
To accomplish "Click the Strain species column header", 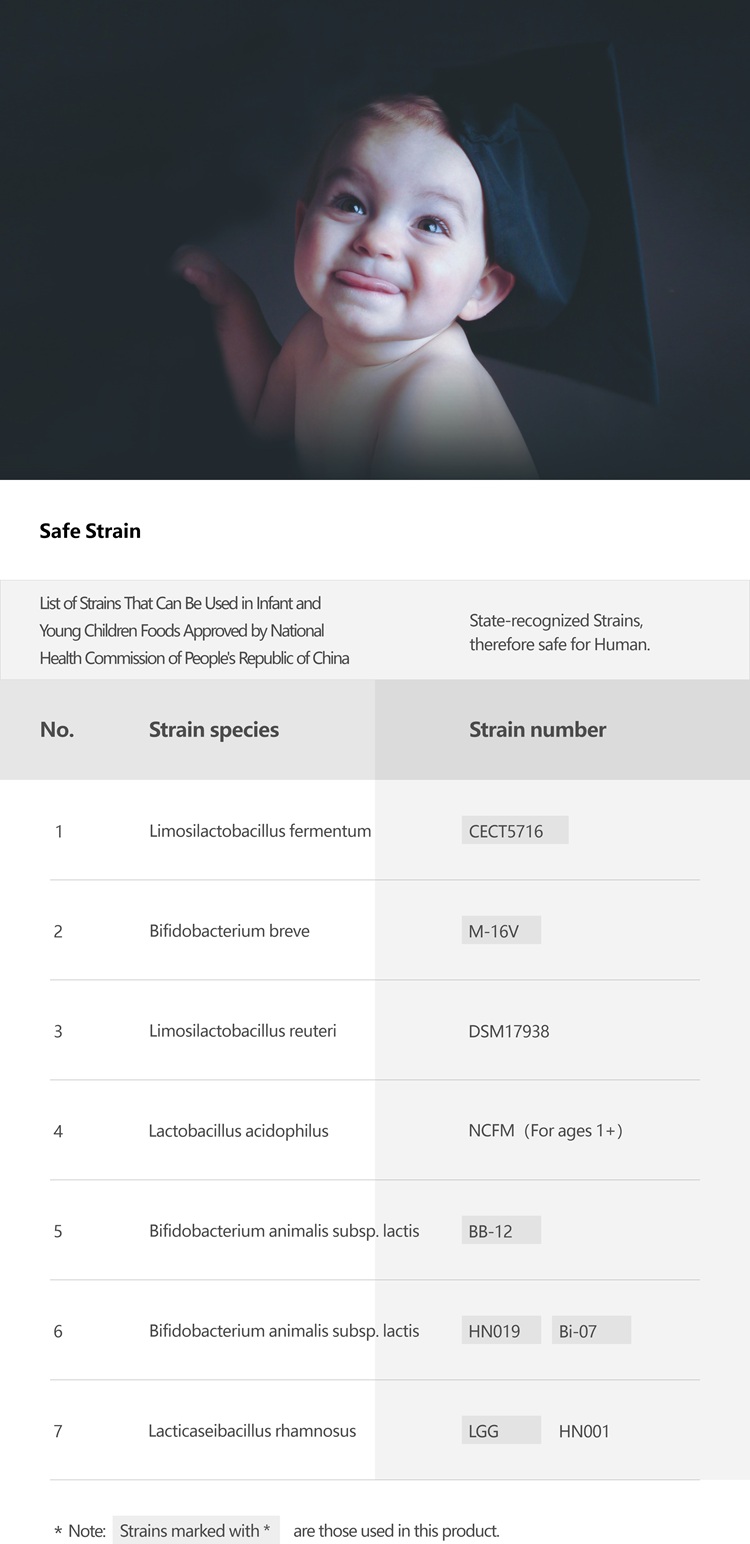I will pyautogui.click(x=214, y=730).
